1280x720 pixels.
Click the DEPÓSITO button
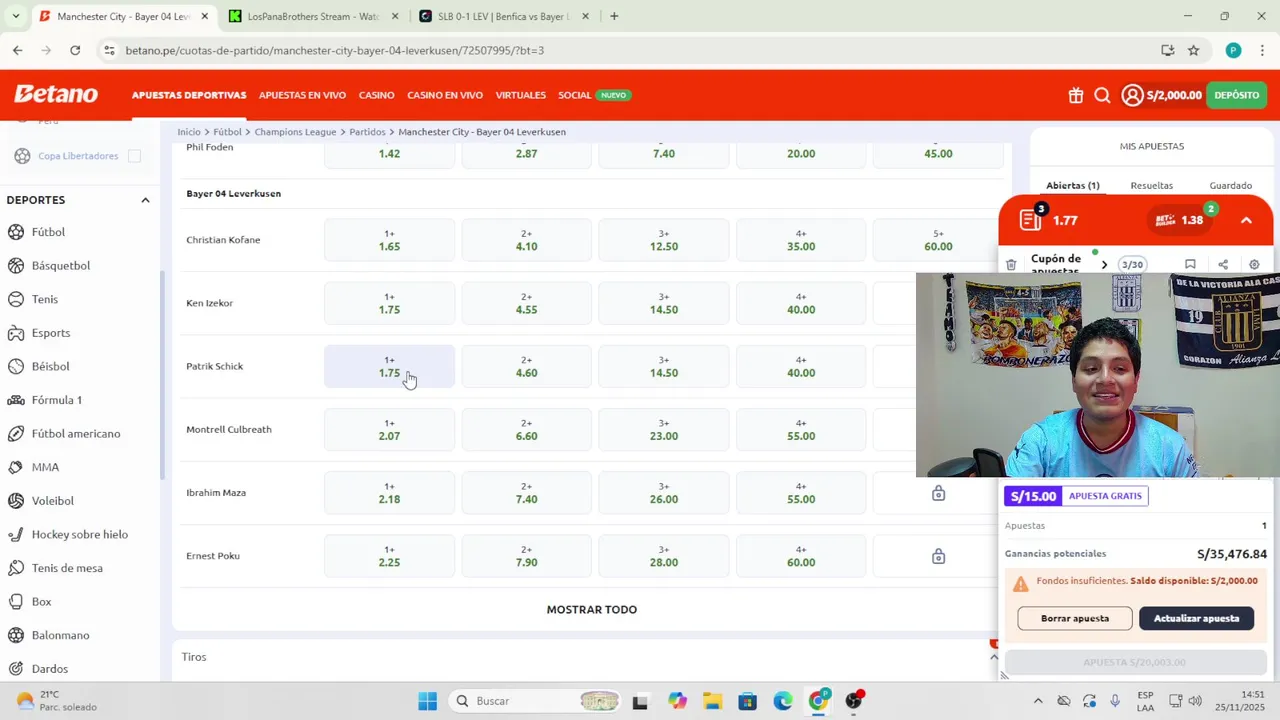click(x=1237, y=95)
